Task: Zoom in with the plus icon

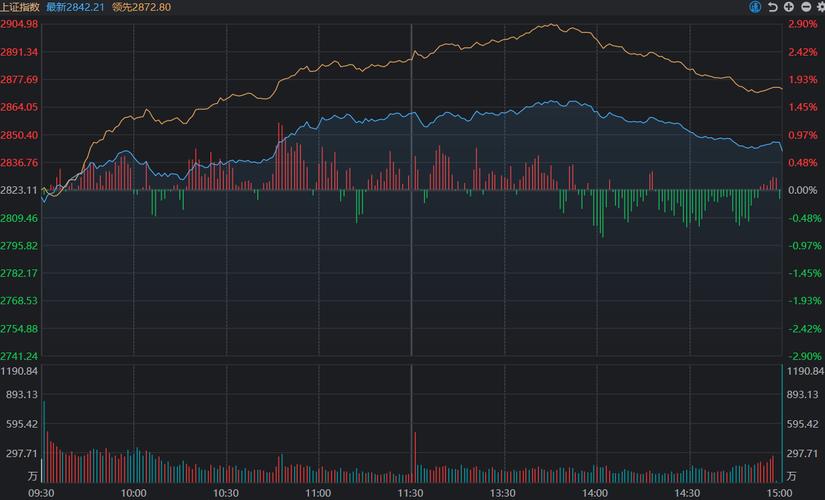Action: pyautogui.click(x=789, y=7)
